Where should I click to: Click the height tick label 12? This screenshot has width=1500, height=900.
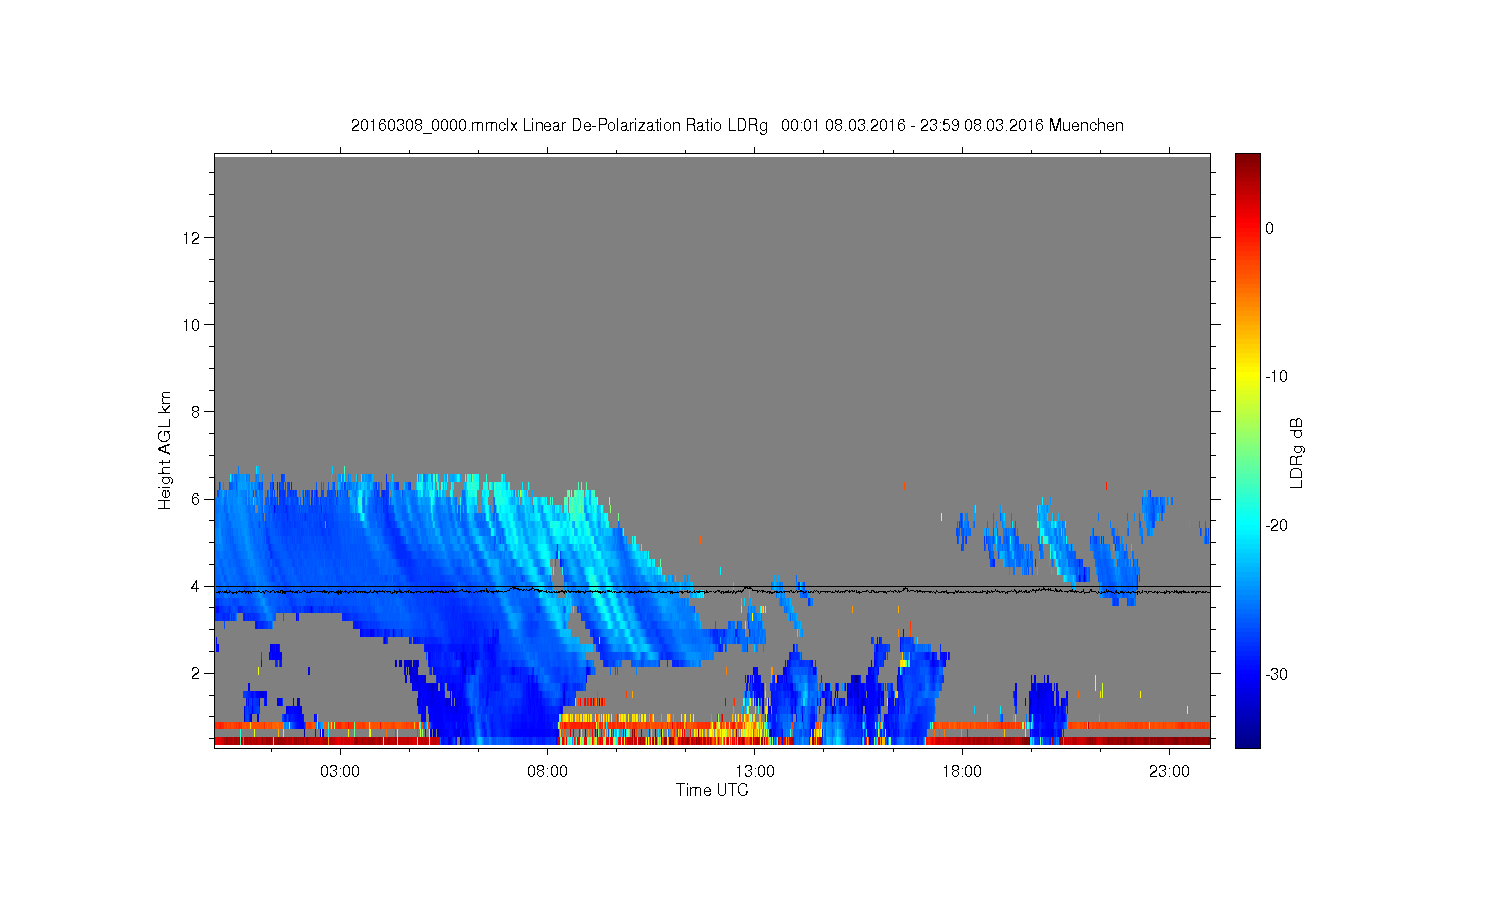pos(192,238)
